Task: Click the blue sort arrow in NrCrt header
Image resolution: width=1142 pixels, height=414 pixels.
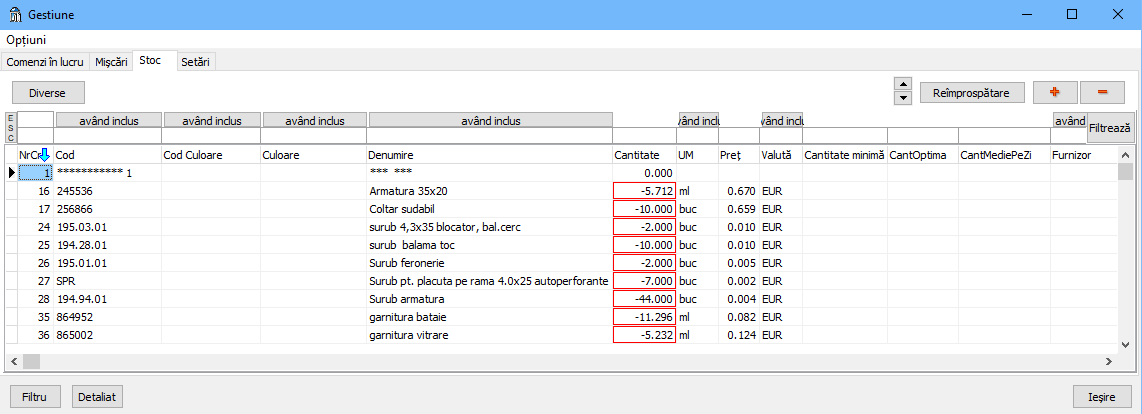Action: 44,155
